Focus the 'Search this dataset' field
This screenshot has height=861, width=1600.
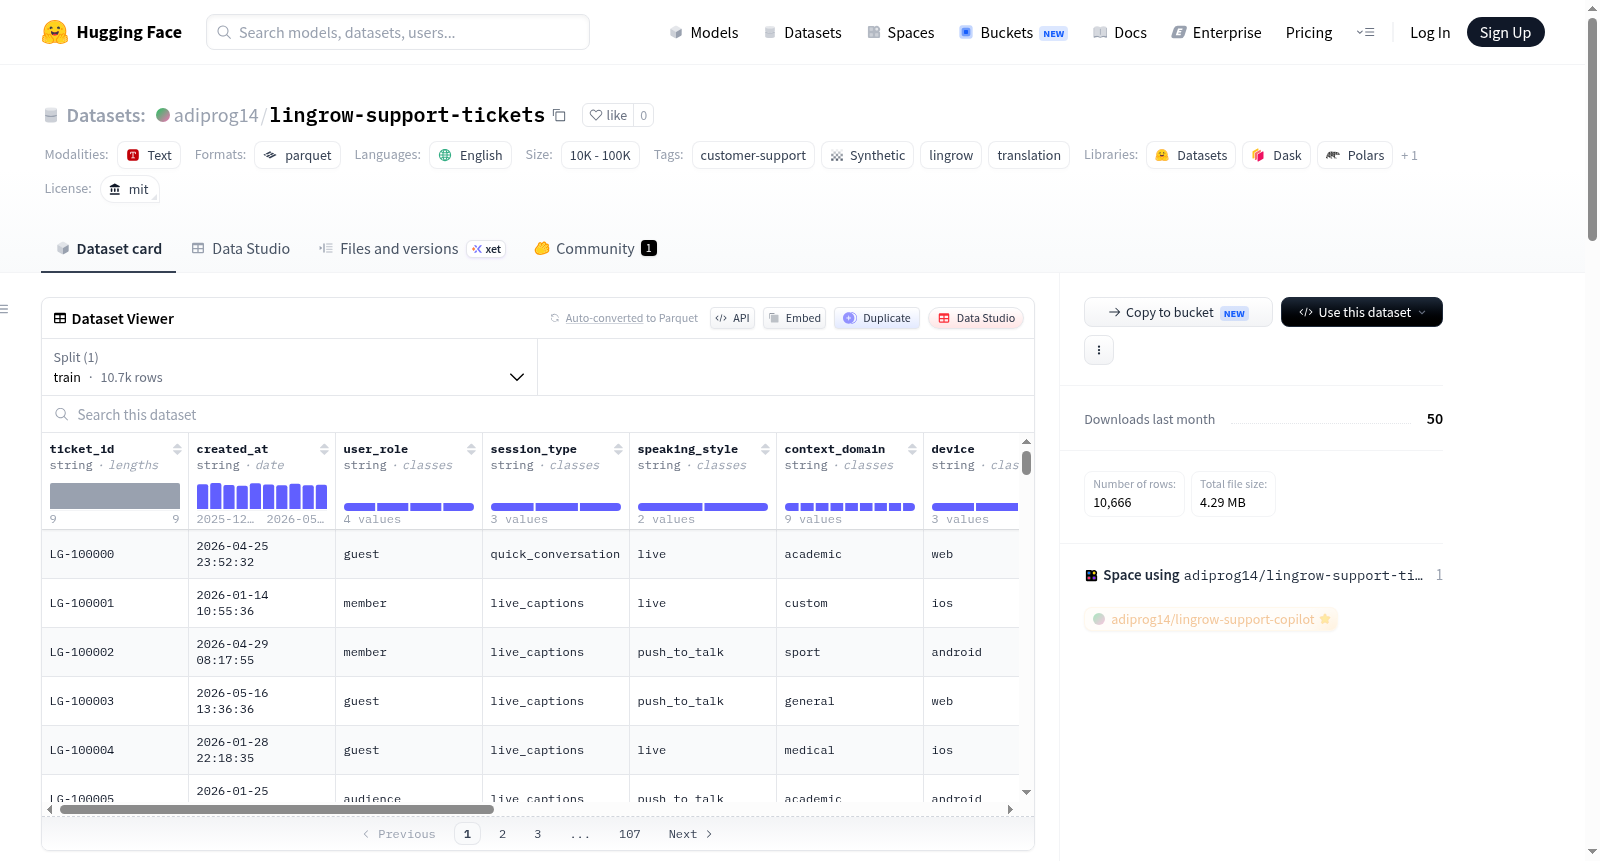pyautogui.click(x=538, y=414)
